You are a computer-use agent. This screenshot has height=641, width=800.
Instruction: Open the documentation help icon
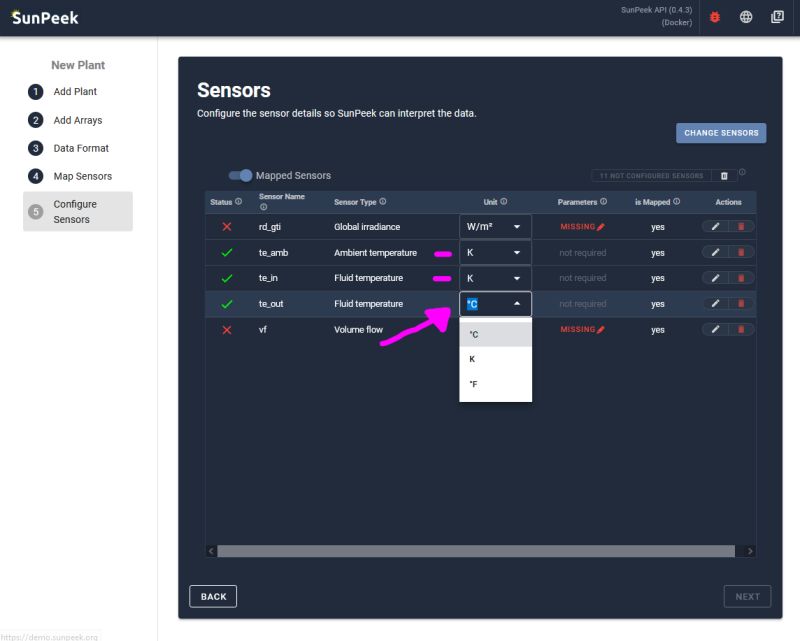click(777, 17)
